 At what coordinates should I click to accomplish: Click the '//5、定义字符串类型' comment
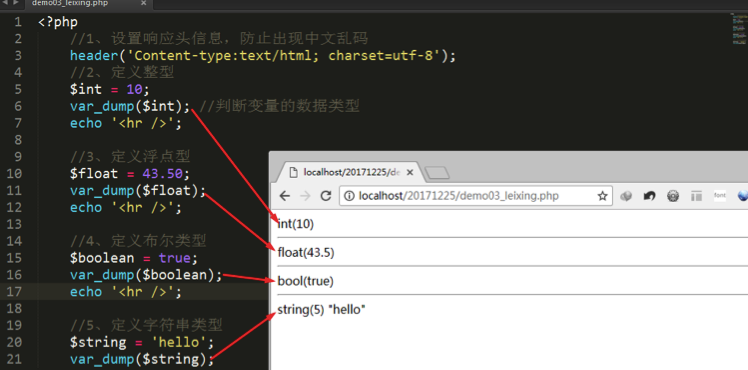[x=146, y=325]
